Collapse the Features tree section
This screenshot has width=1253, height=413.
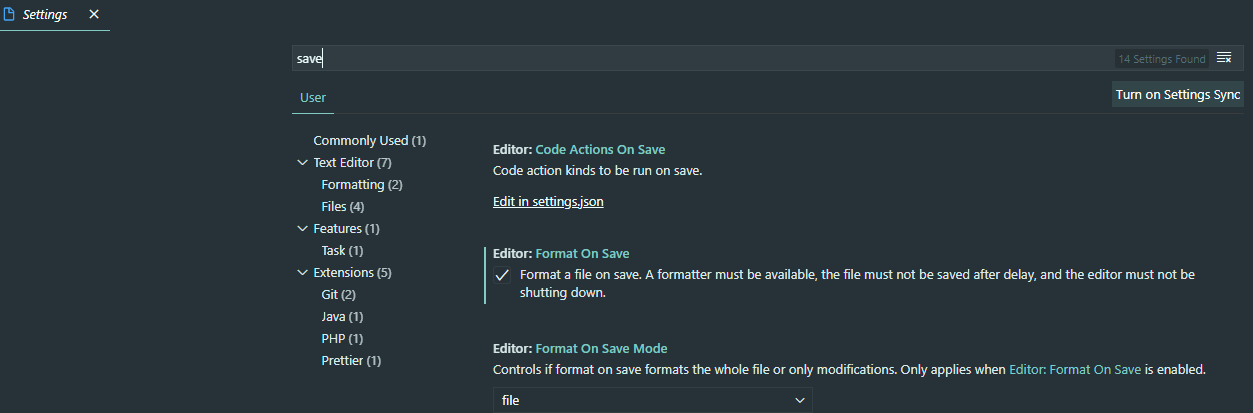[x=303, y=228]
